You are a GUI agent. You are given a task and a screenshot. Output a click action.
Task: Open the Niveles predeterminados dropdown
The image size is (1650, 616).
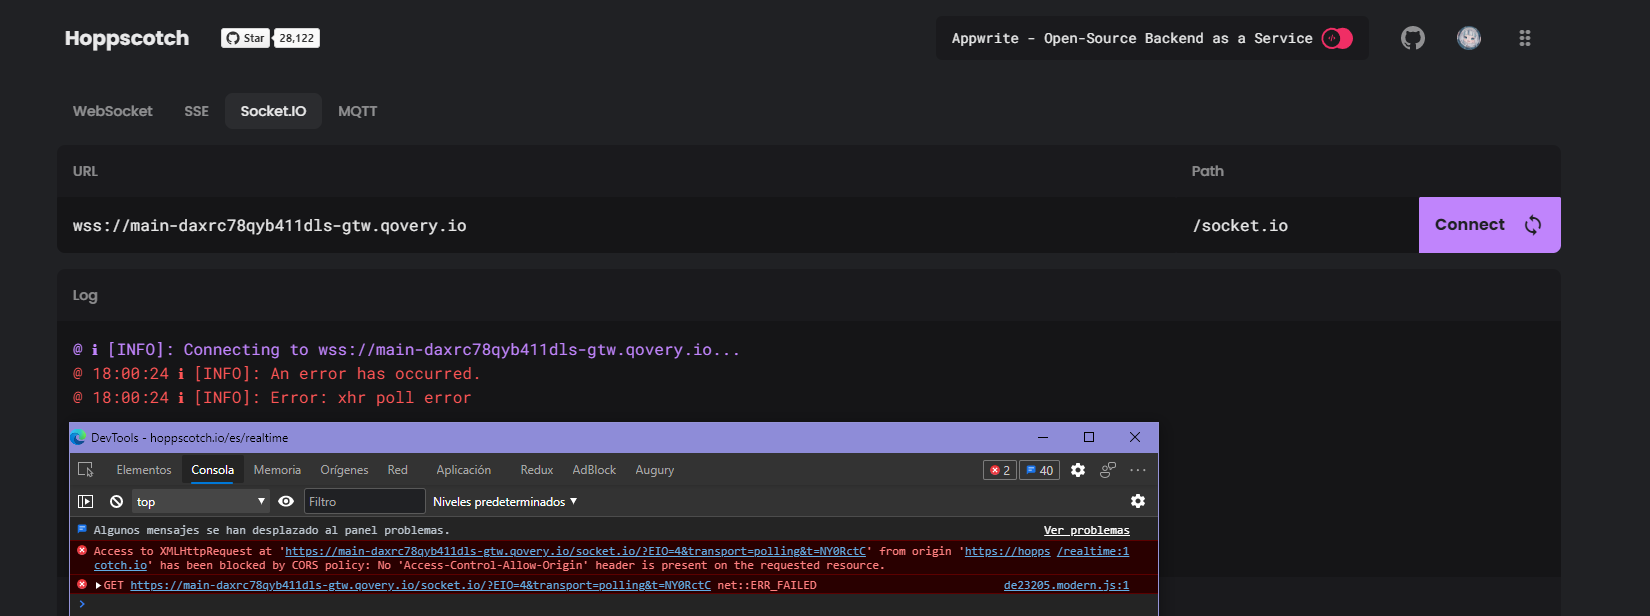click(x=505, y=502)
